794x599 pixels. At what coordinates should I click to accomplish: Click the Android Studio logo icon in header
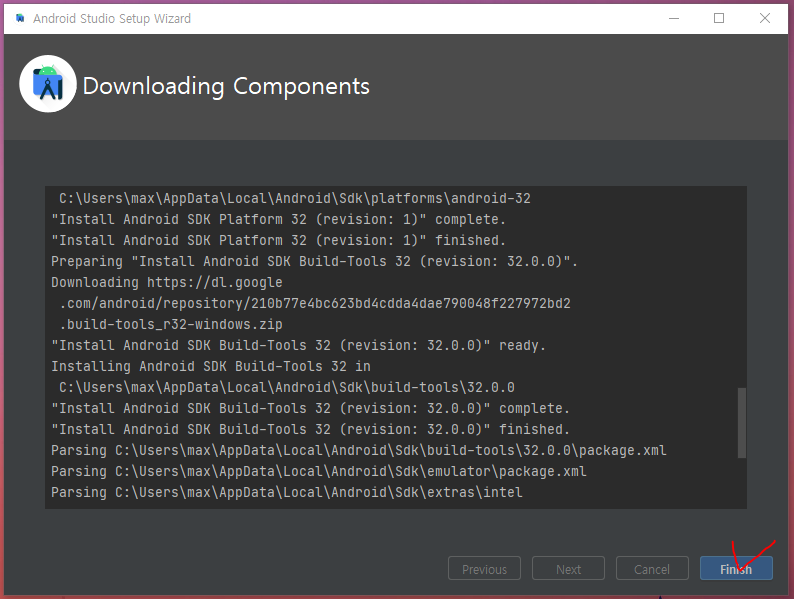point(48,84)
